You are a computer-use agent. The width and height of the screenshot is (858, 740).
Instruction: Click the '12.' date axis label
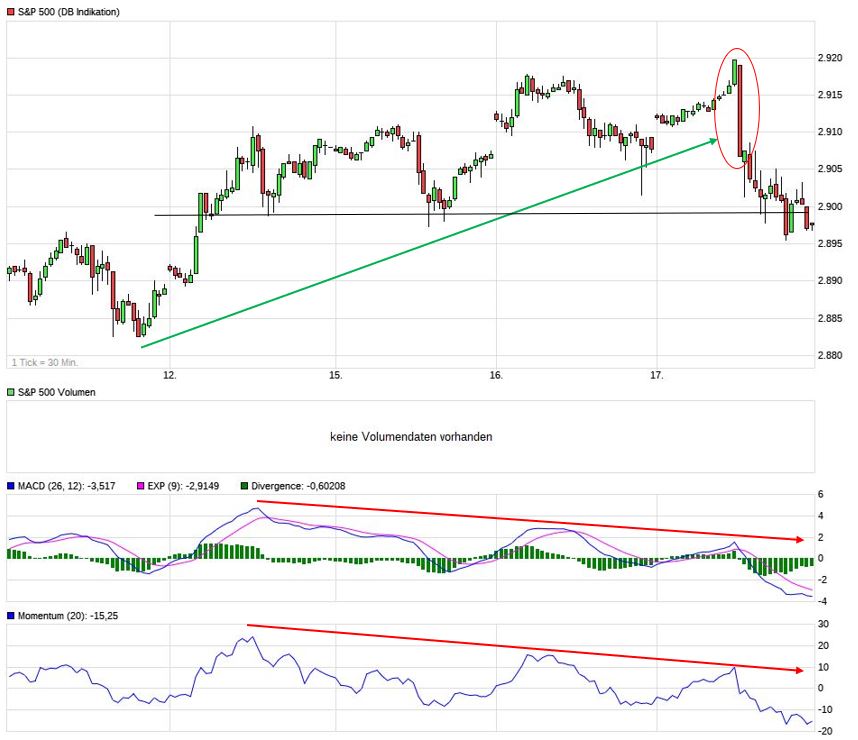(x=170, y=375)
